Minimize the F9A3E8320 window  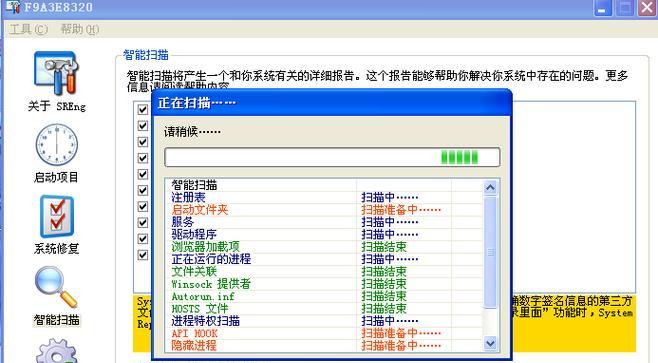click(603, 8)
